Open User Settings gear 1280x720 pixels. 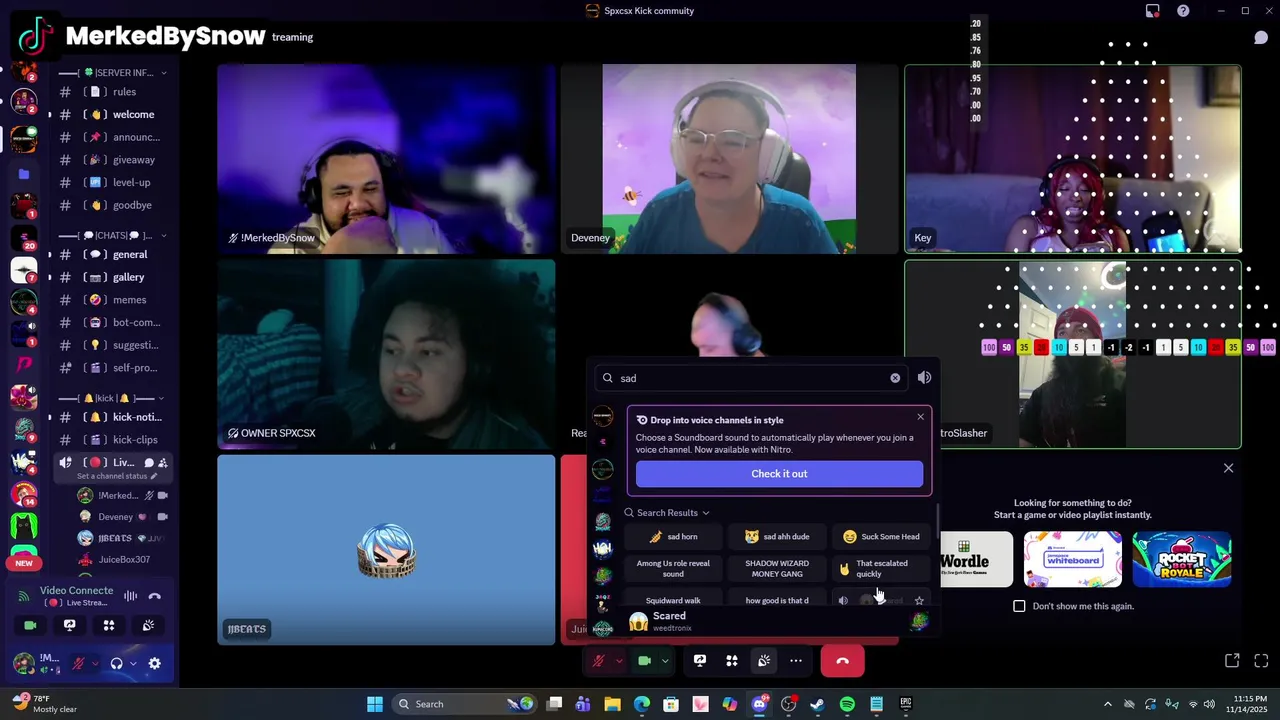tap(155, 663)
